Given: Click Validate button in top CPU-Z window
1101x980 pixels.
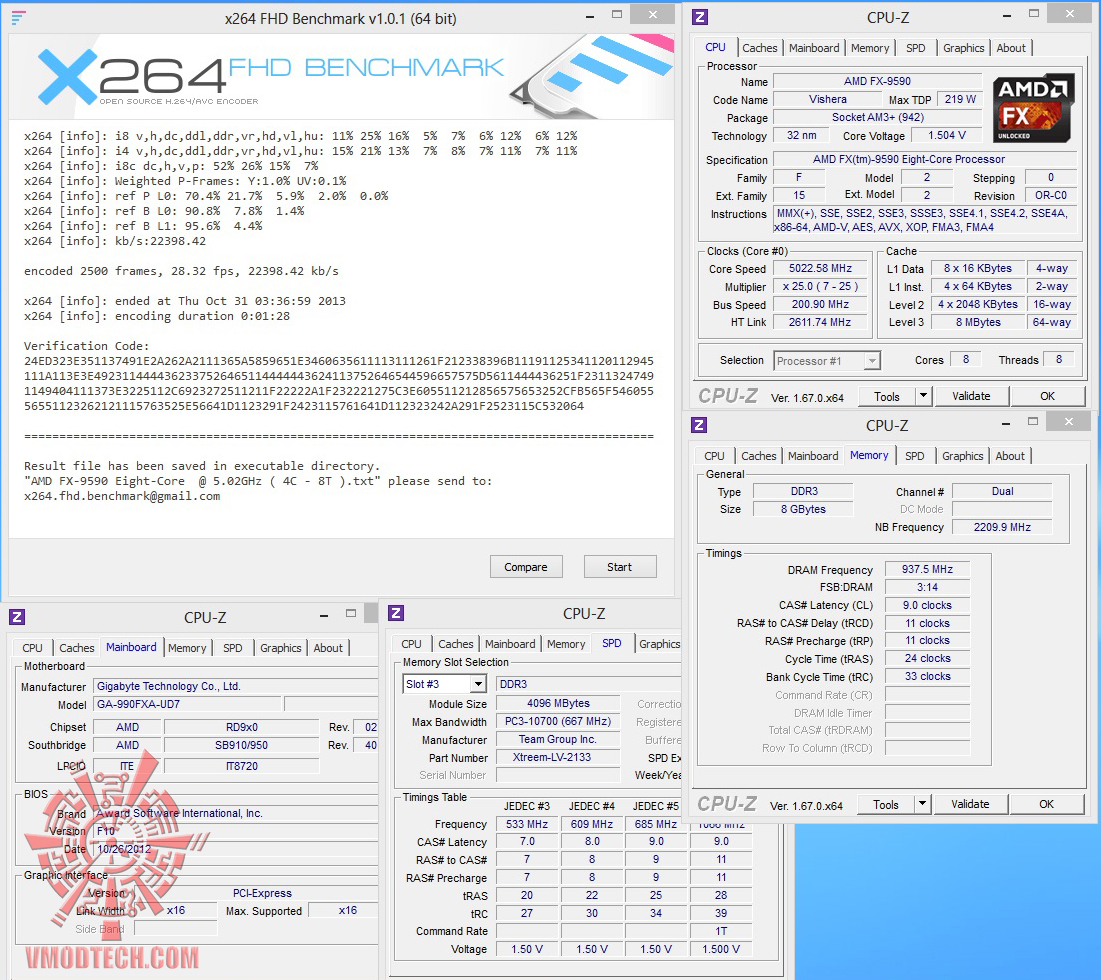Looking at the screenshot, I should [x=971, y=396].
